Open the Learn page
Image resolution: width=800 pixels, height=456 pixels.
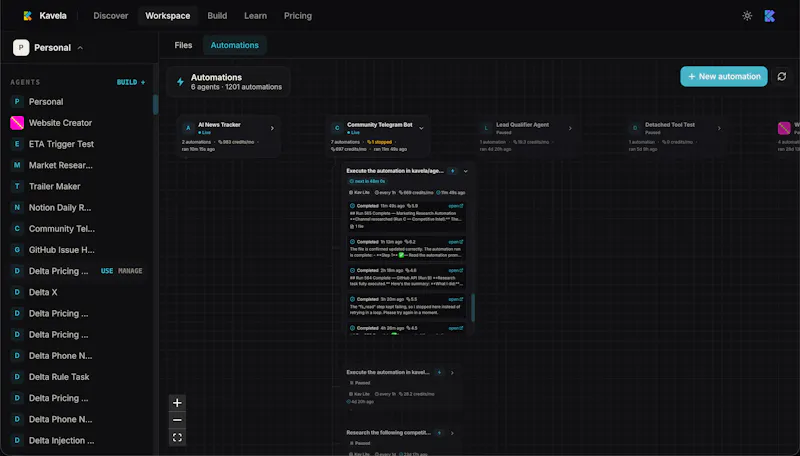coord(255,16)
